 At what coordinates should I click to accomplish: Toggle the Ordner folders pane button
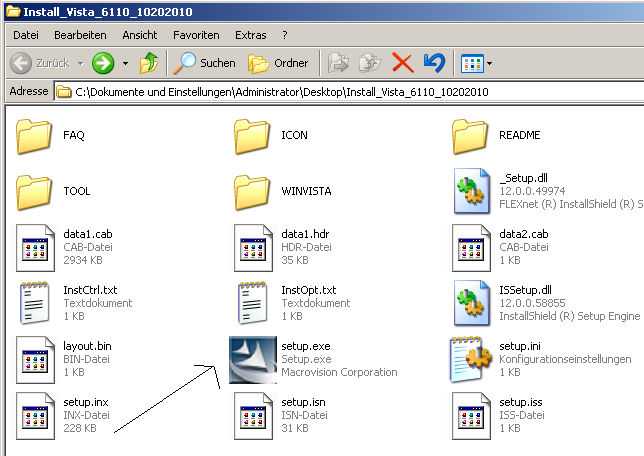[x=278, y=63]
